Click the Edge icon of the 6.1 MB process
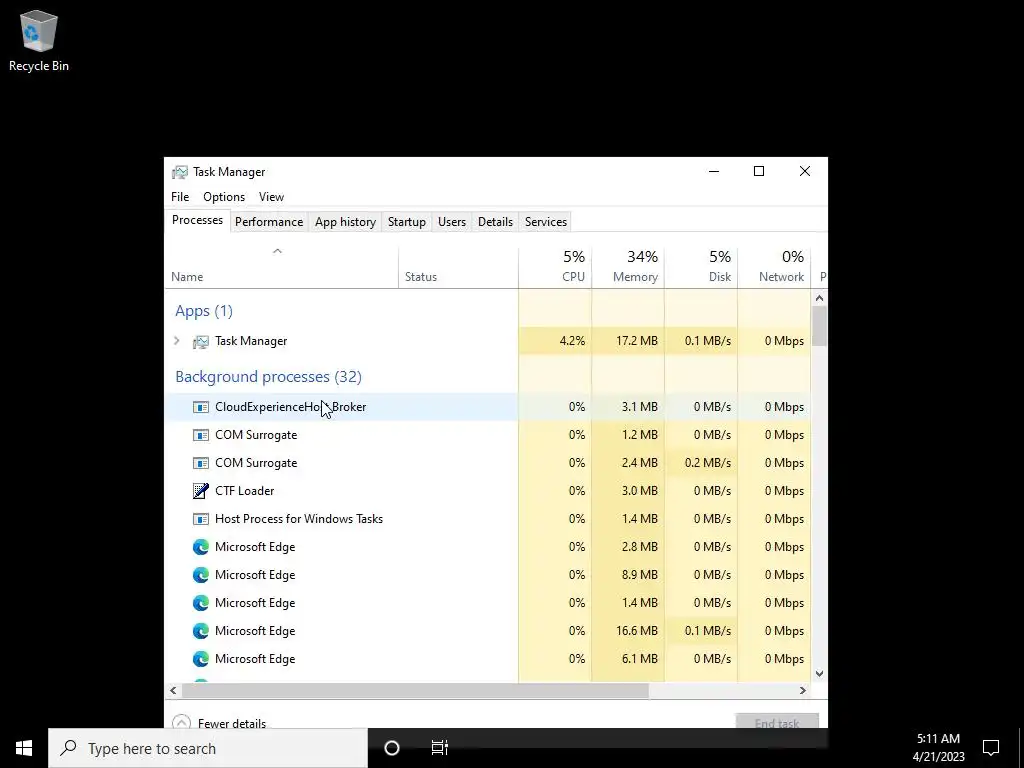 point(200,659)
